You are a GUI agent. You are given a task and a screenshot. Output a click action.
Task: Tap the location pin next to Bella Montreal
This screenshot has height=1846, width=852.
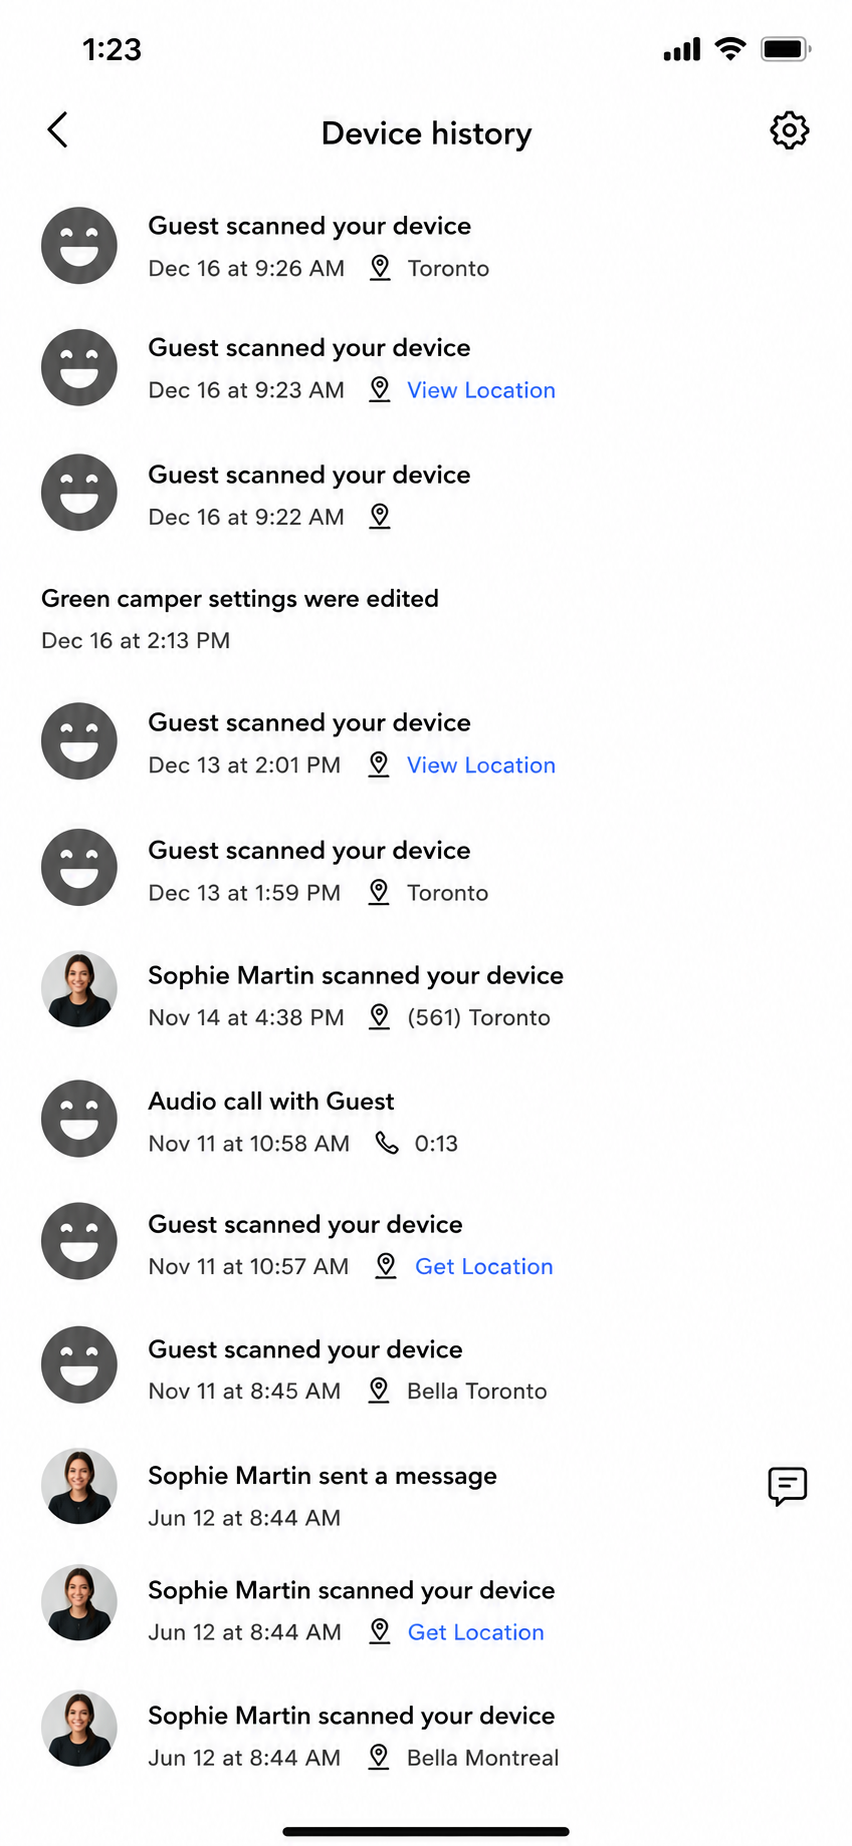[379, 1757]
